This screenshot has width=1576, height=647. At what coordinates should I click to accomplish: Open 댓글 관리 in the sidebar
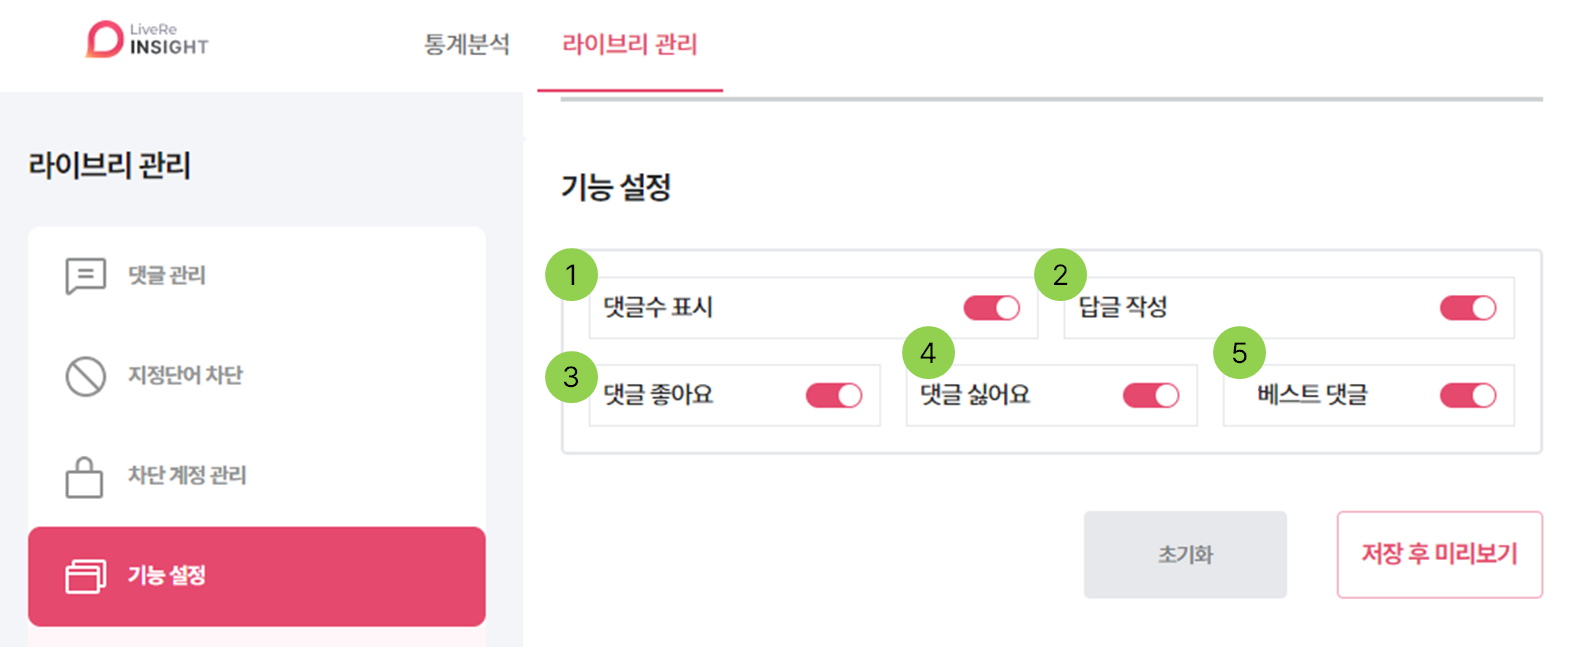167,275
